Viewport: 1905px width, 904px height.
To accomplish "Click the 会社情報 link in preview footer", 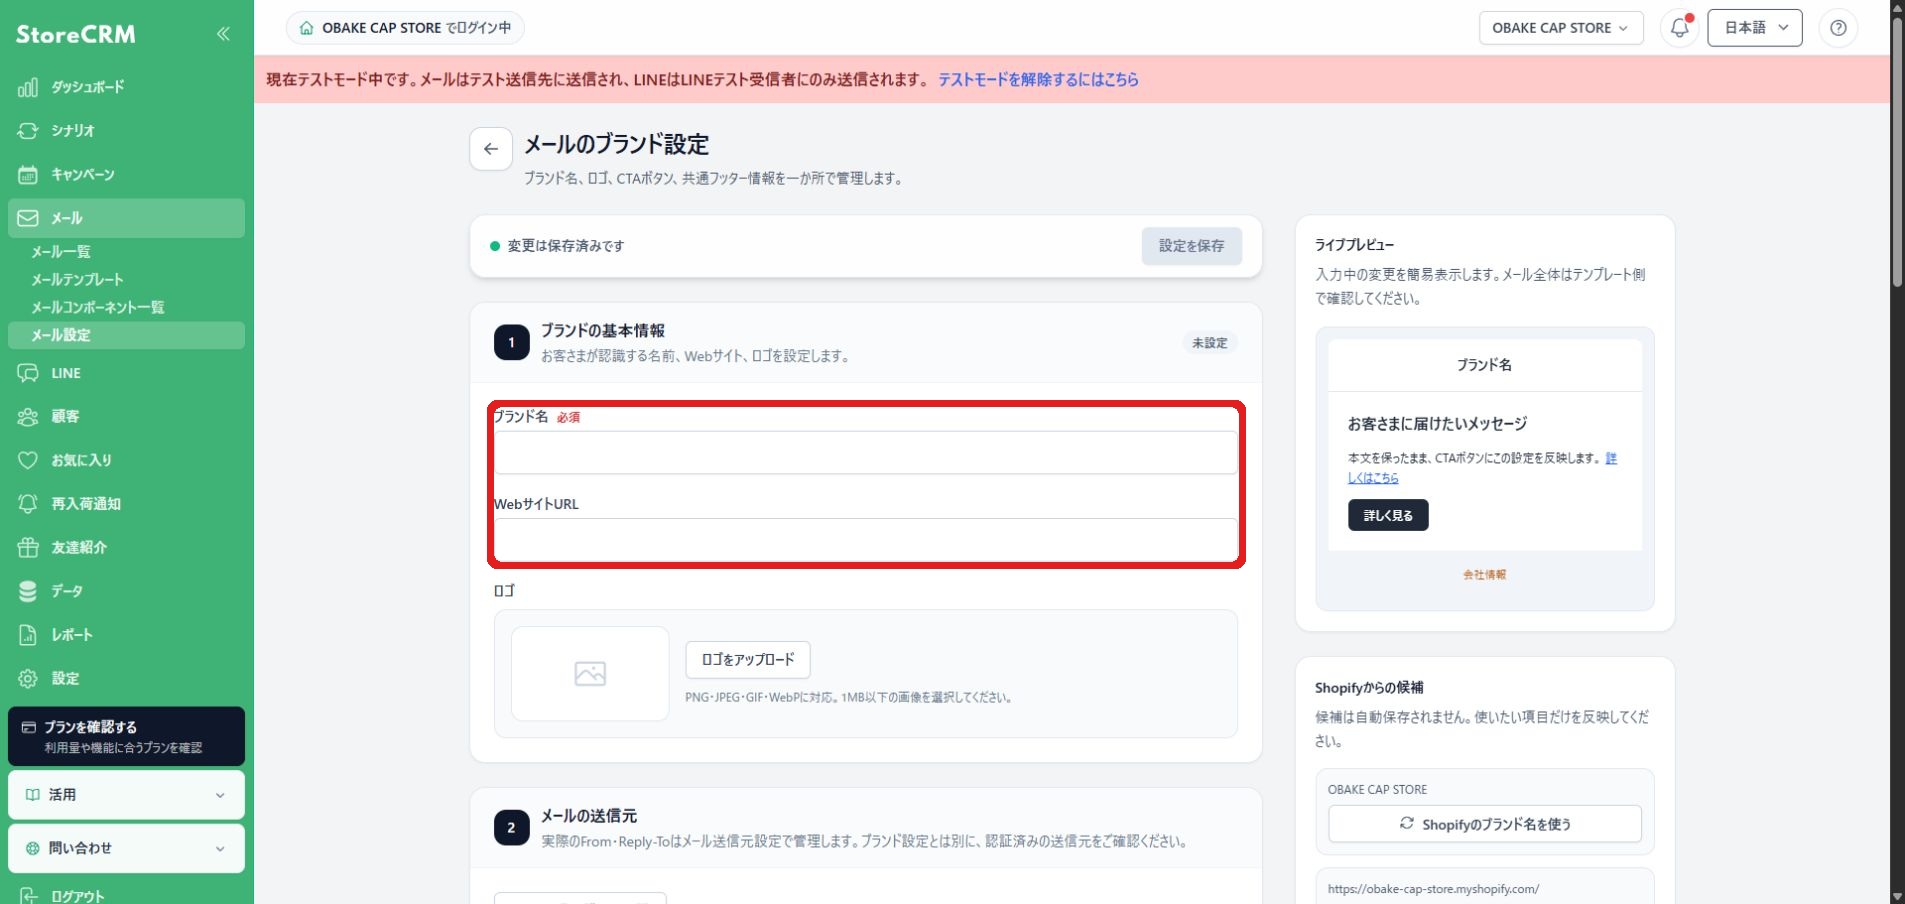I will pos(1485,575).
